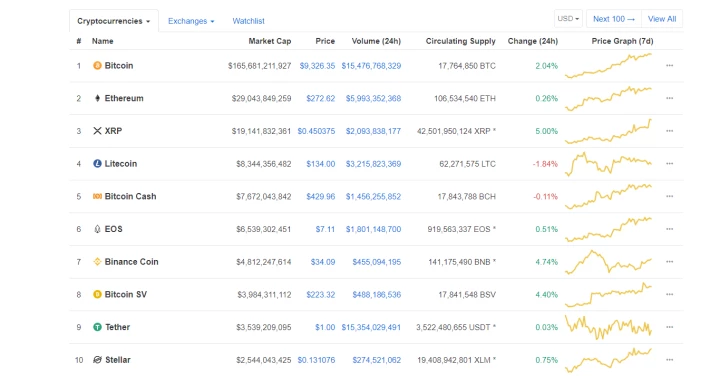Viewport: 710px width, 376px height.
Task: Open the XRP name link
Action: 113,131
